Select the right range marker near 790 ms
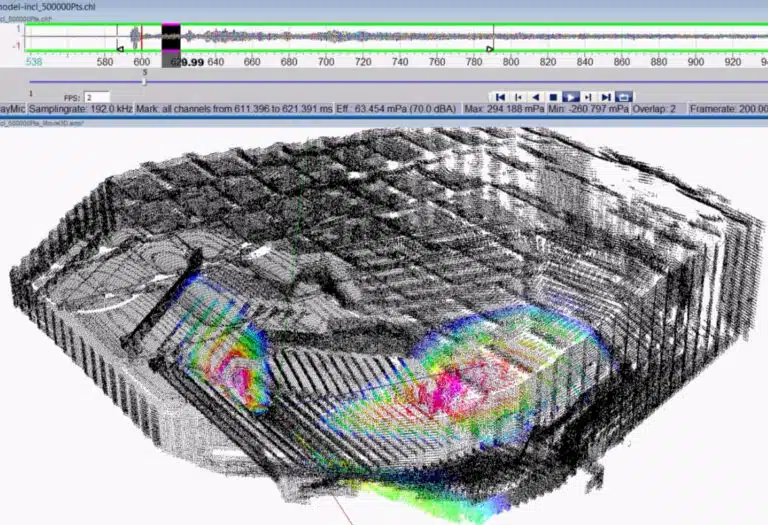768x525 pixels. (490, 48)
